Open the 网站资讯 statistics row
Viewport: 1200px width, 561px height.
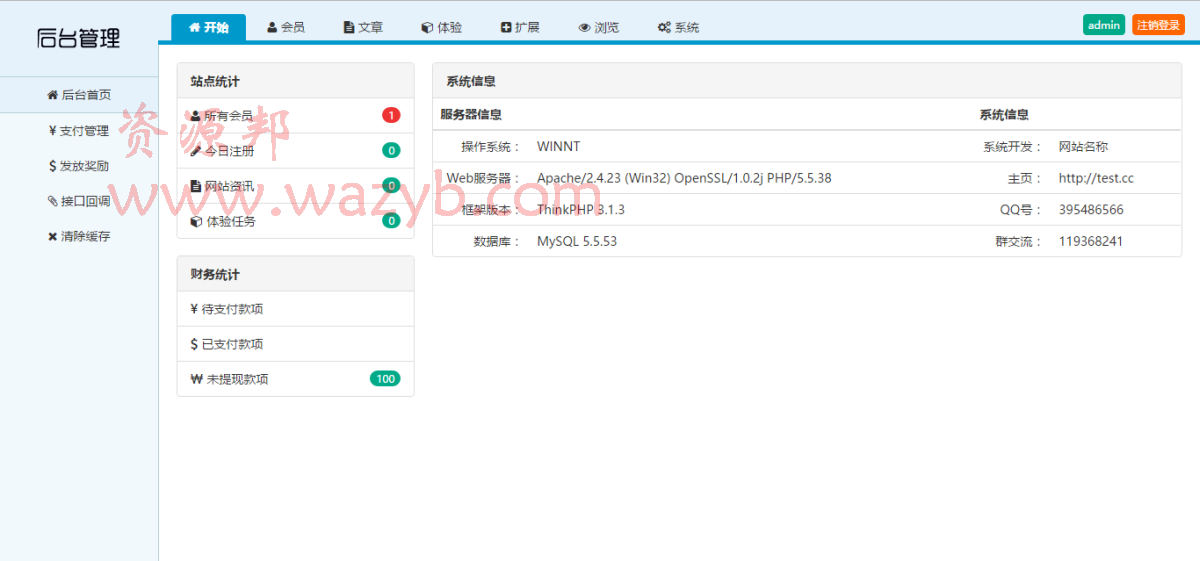(x=295, y=186)
